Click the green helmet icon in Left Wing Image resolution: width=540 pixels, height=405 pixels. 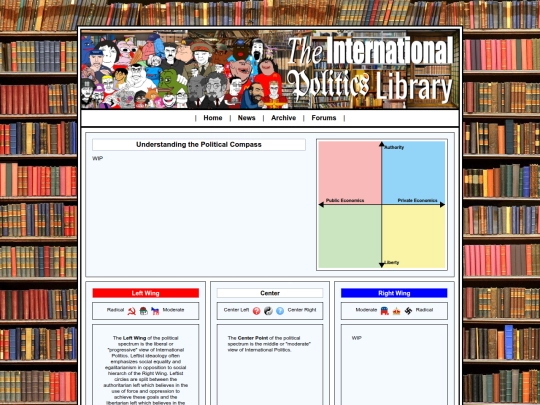pos(143,311)
